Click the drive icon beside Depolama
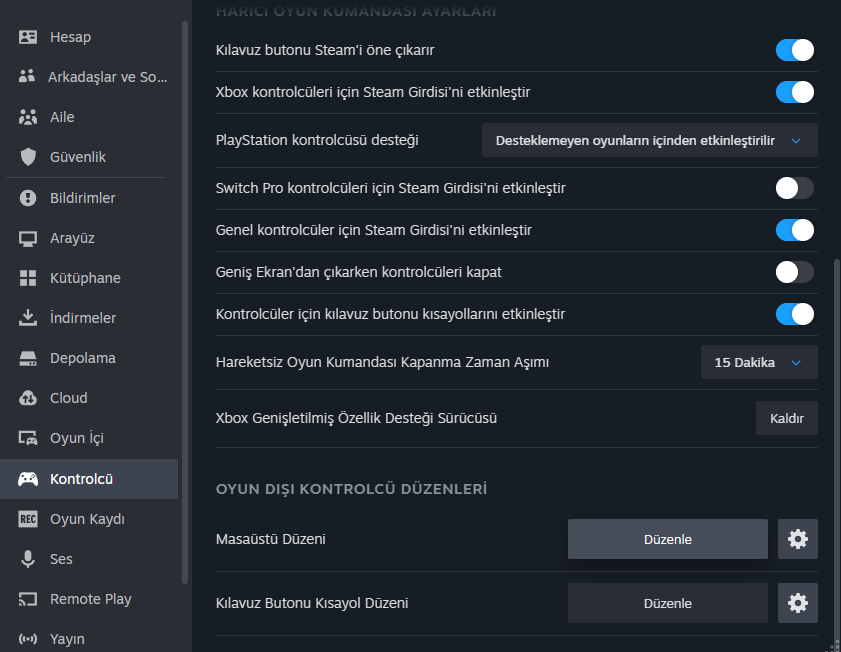Viewport: 841px width, 652px height. (x=28, y=358)
